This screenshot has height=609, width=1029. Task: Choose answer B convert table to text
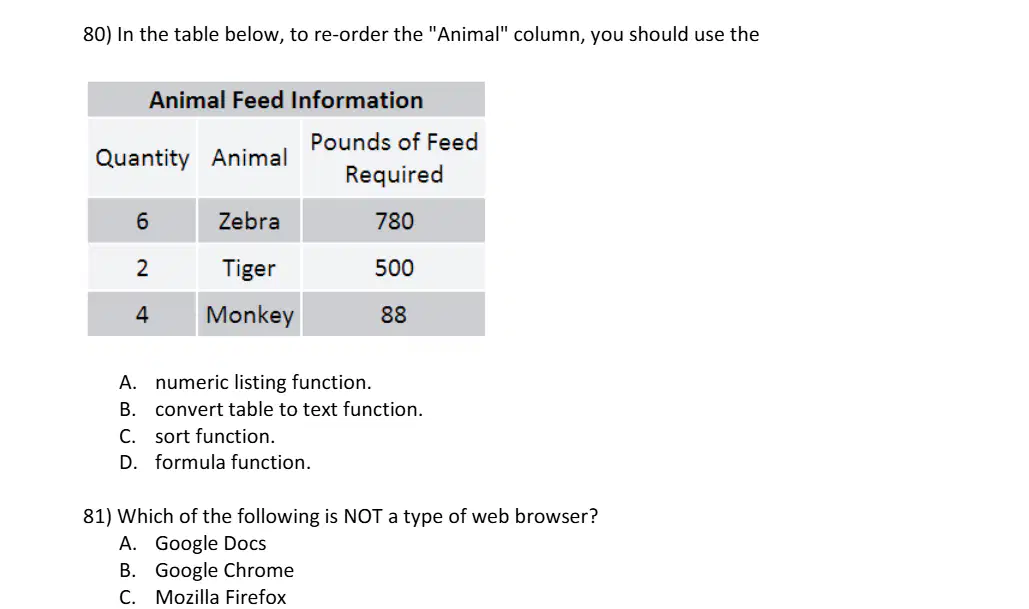click(x=270, y=409)
